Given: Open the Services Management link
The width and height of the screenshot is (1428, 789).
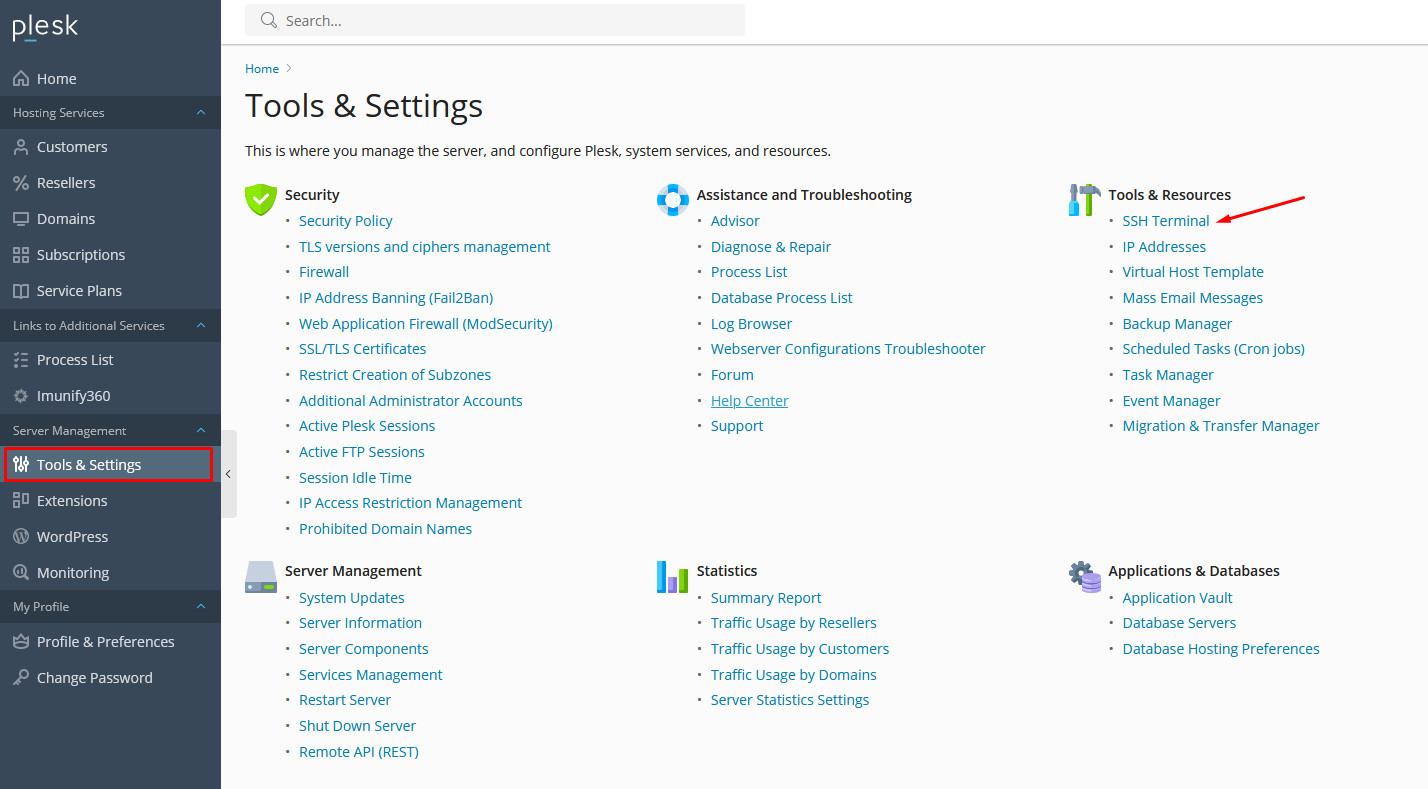Looking at the screenshot, I should click(370, 674).
